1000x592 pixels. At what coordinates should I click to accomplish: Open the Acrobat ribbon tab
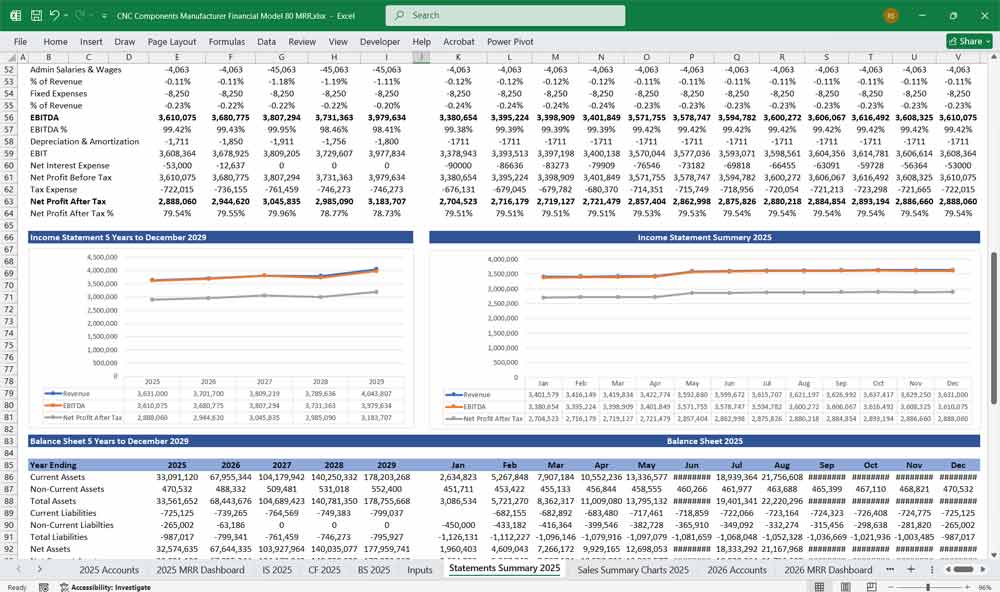(x=459, y=41)
